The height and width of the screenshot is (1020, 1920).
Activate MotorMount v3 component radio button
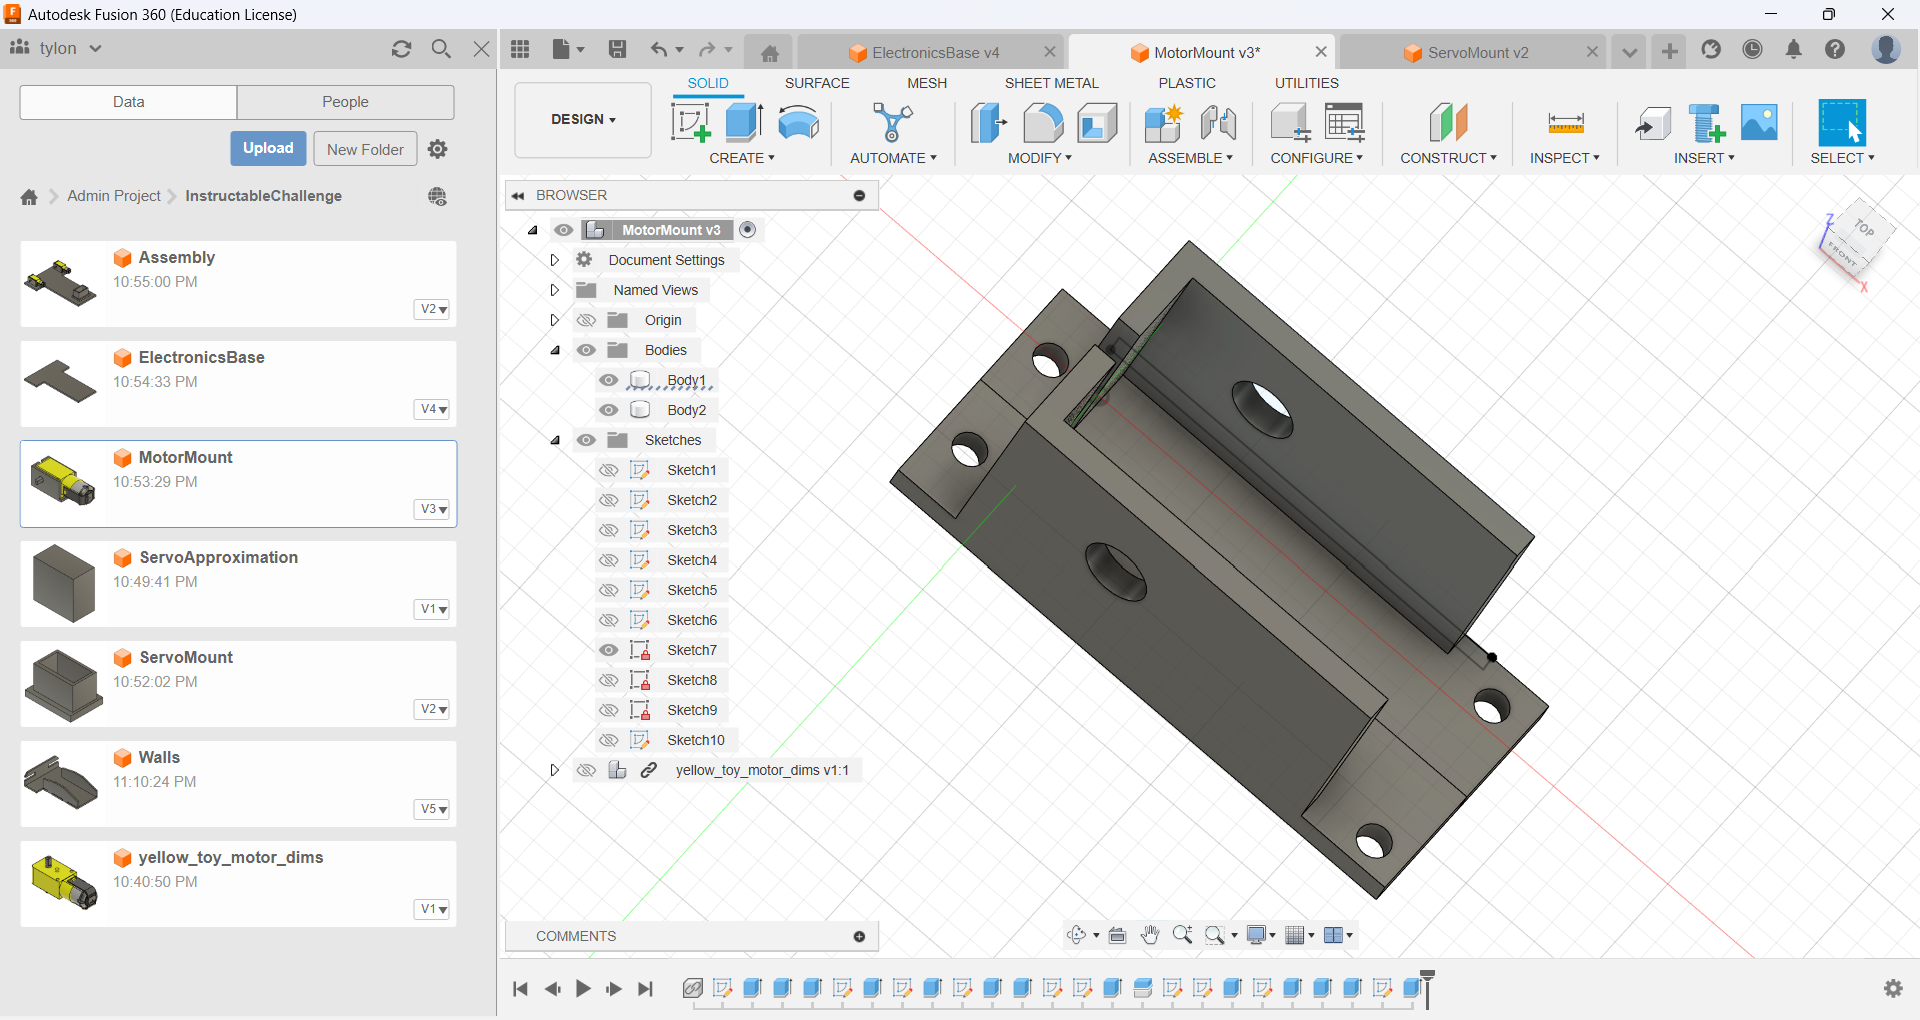[748, 230]
